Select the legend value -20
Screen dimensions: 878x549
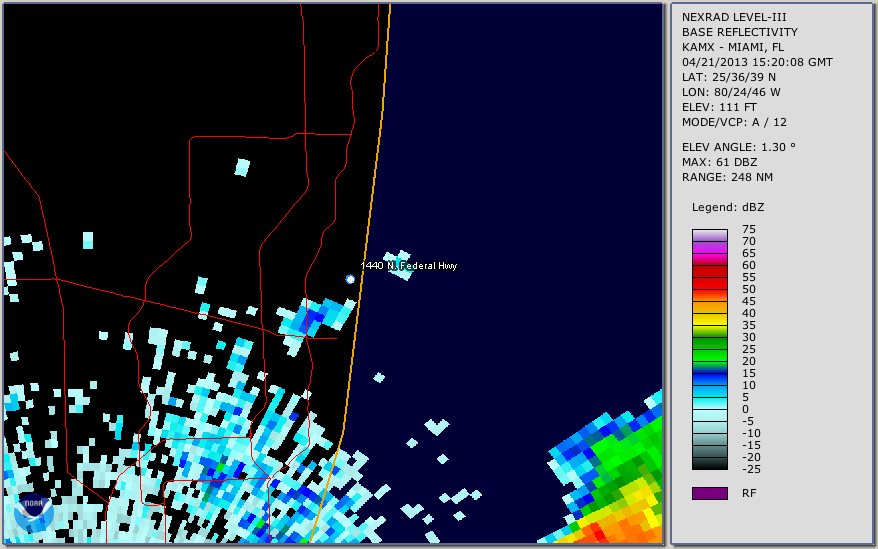[x=751, y=457]
